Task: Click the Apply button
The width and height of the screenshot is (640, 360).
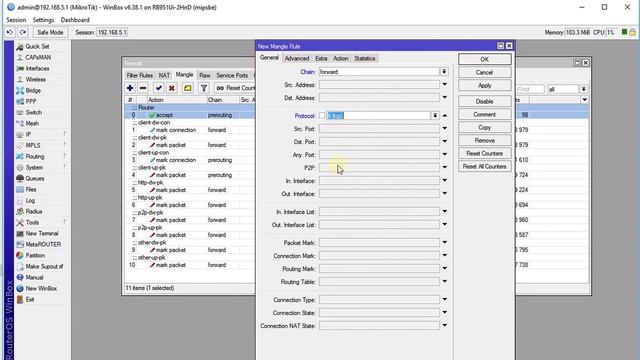Action: [x=484, y=86]
